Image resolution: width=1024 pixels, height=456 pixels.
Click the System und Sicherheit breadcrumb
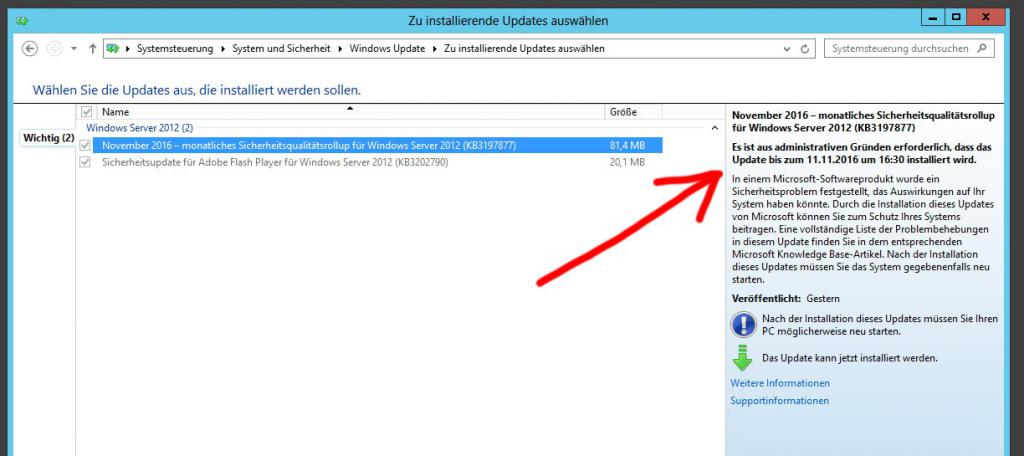coord(281,49)
